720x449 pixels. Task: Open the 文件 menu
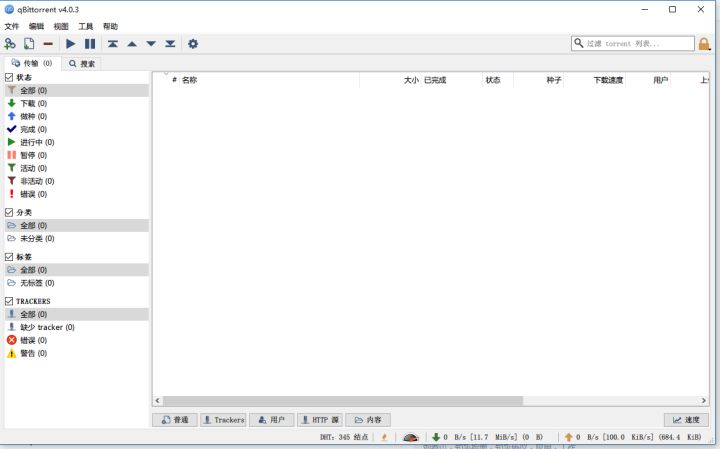(11, 26)
